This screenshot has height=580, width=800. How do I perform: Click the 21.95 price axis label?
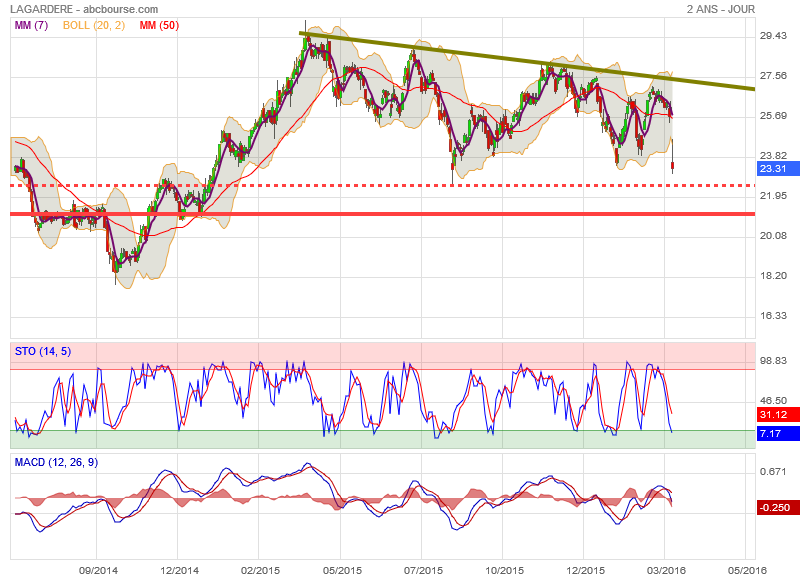(x=773, y=195)
